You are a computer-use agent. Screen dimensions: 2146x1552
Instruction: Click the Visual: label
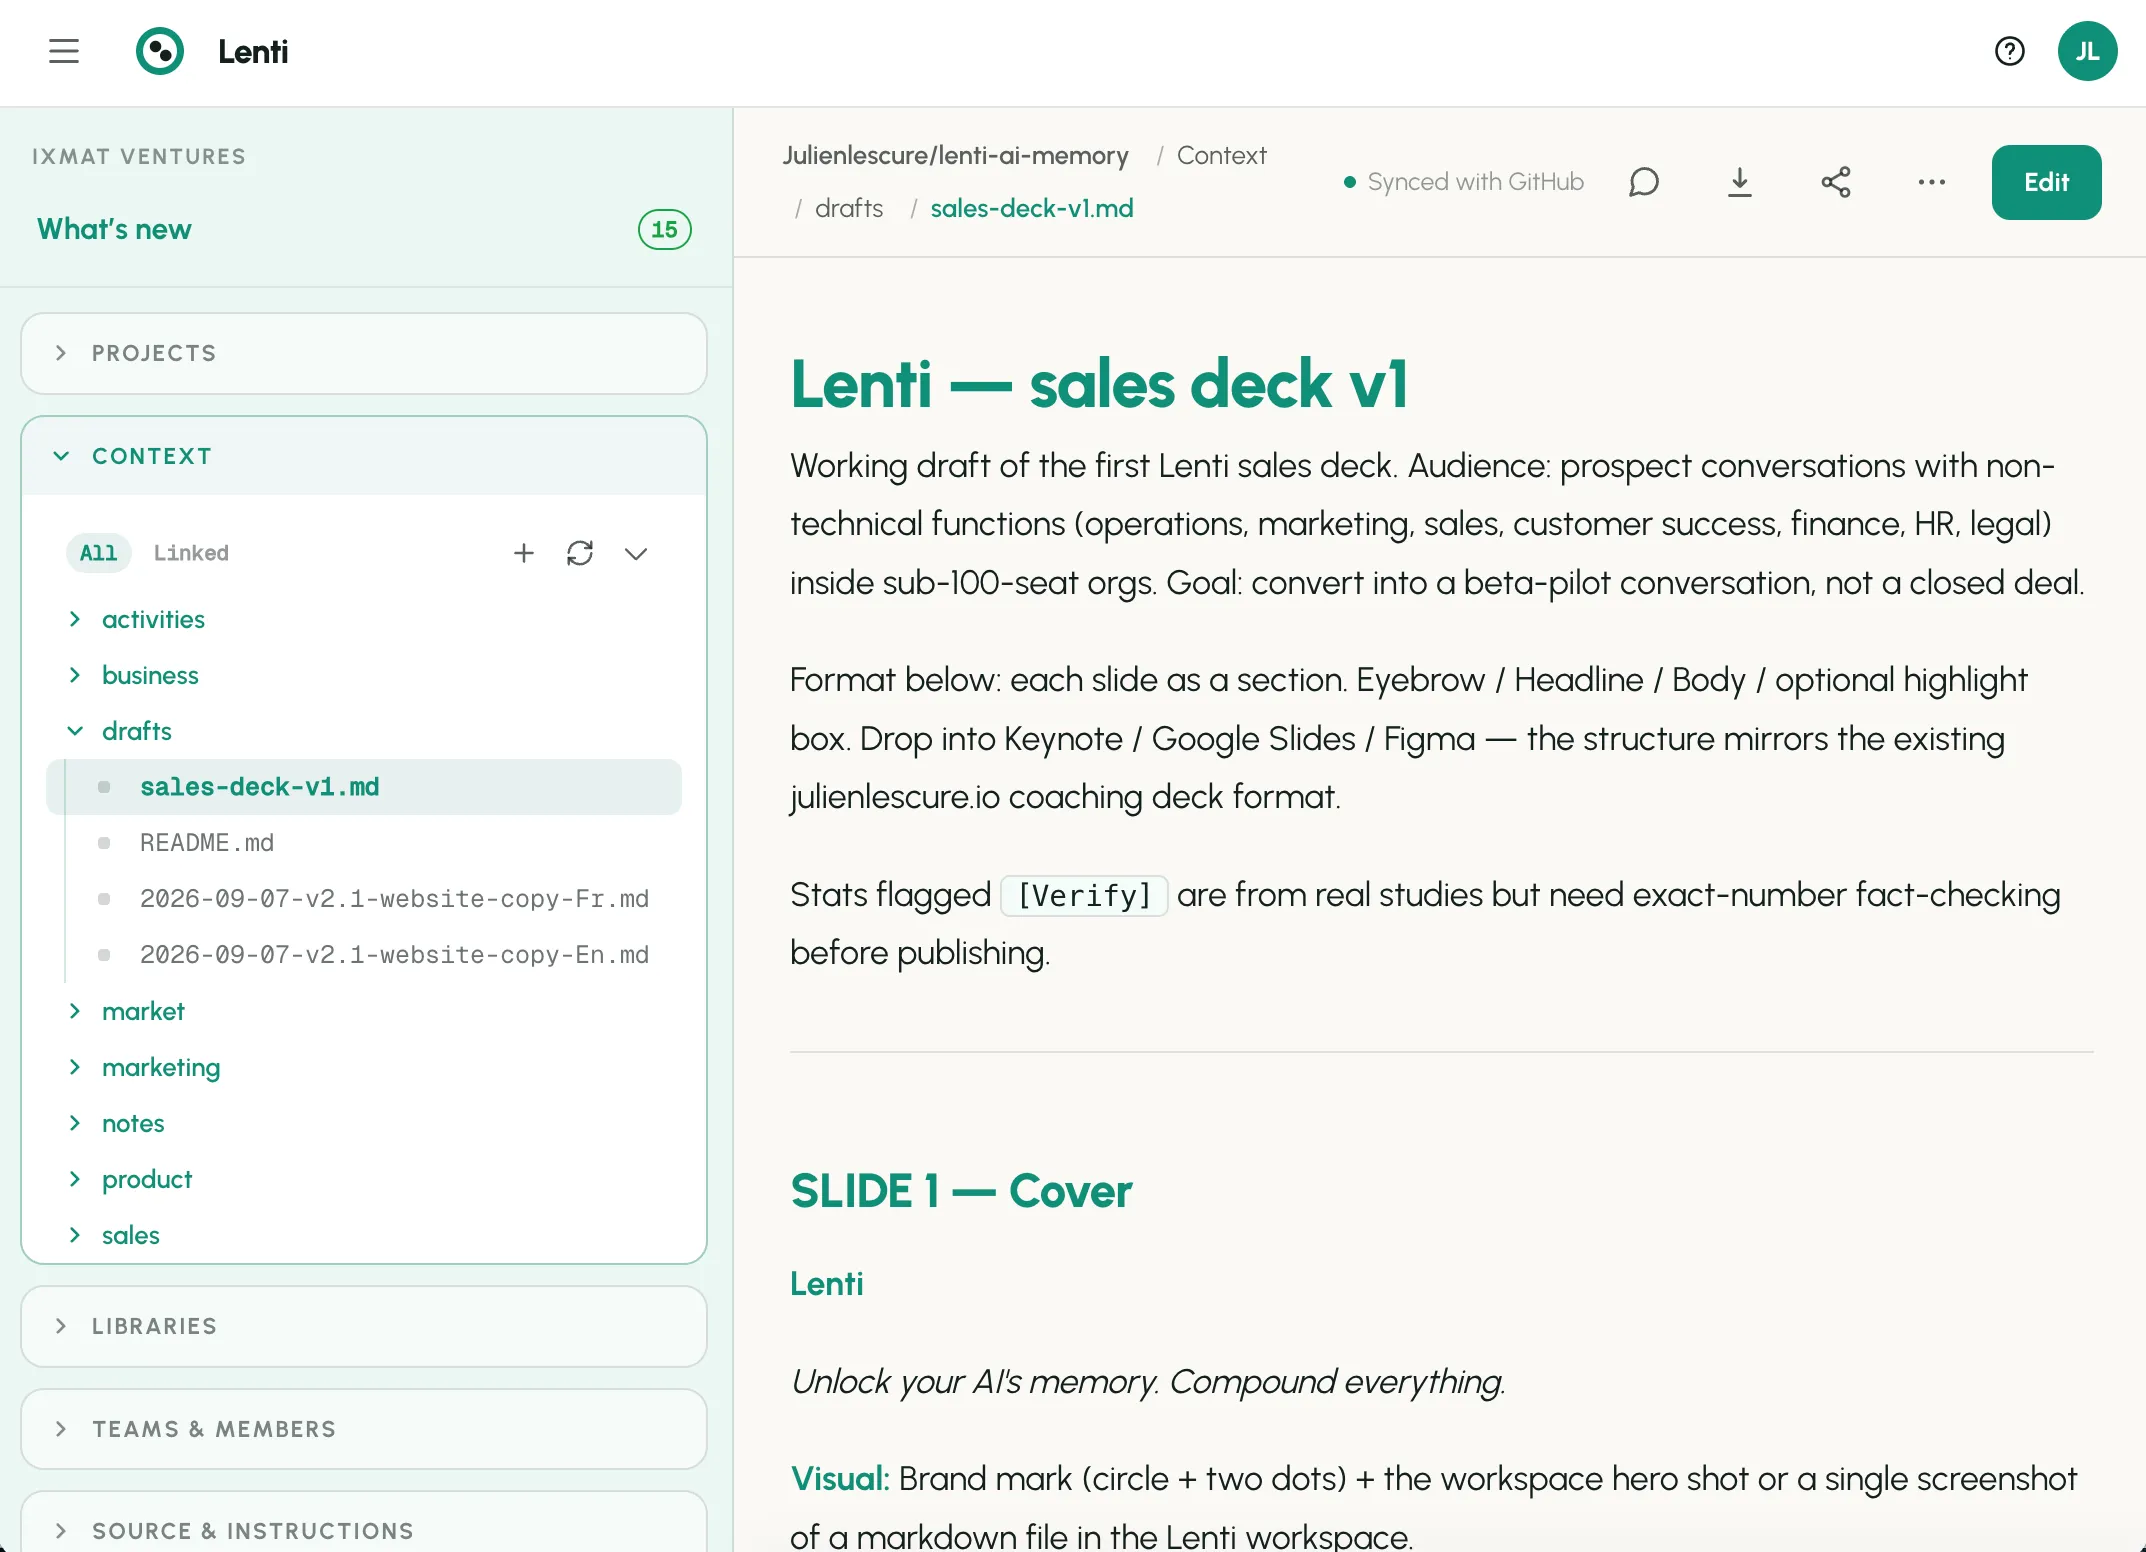point(839,1479)
